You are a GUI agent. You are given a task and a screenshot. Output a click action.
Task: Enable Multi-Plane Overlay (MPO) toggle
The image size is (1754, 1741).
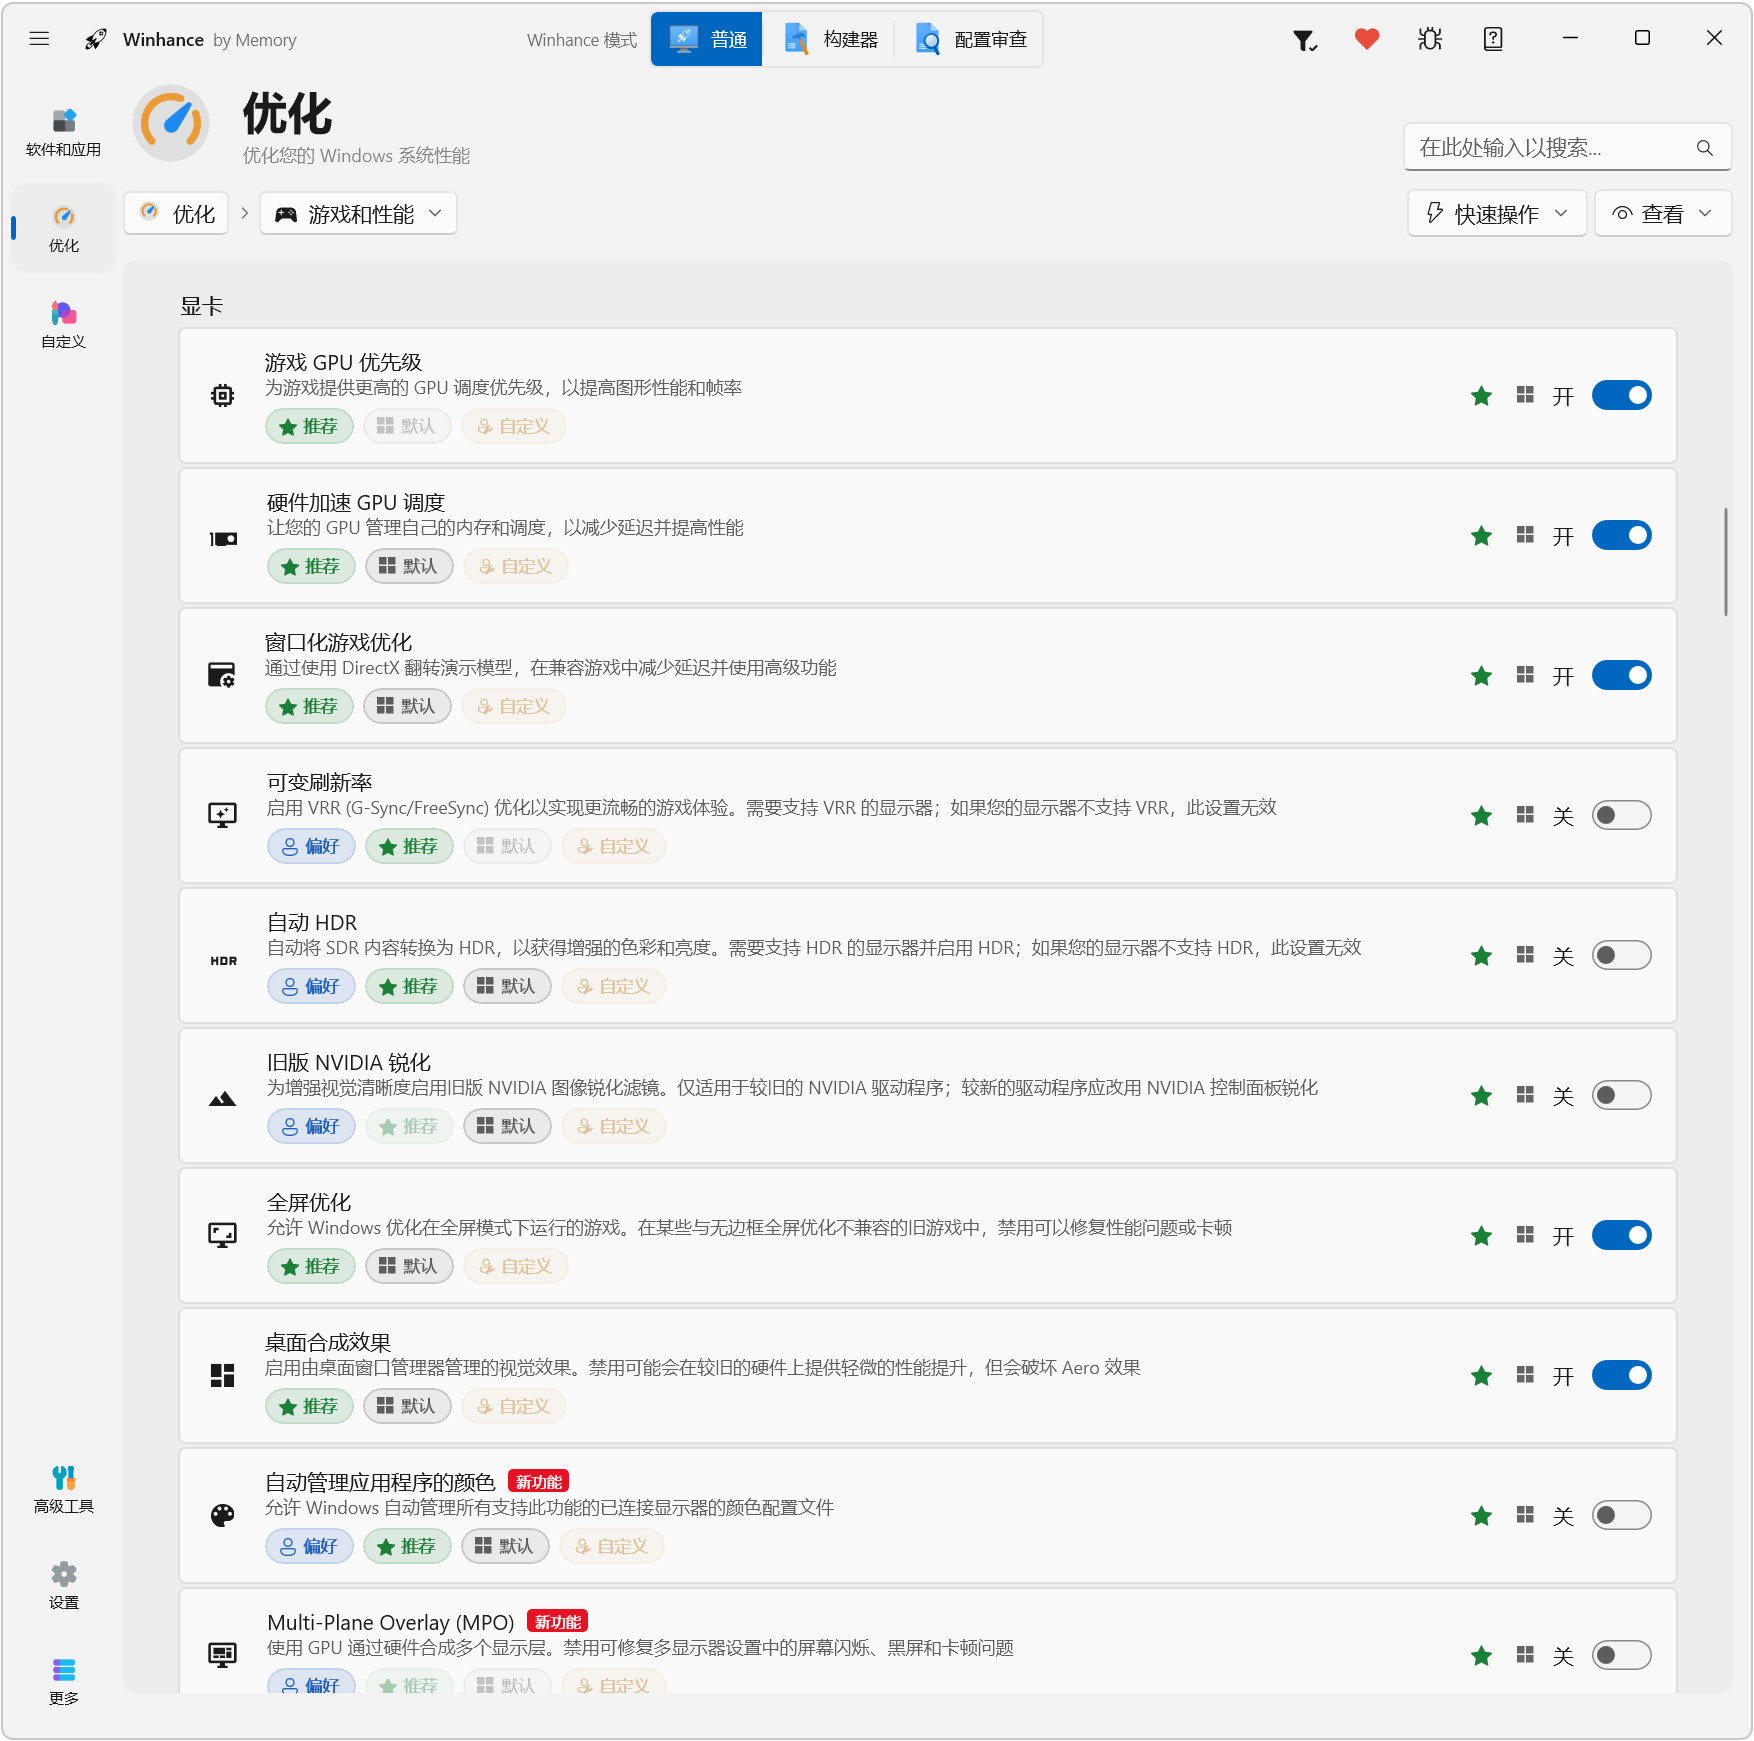coord(1621,1655)
